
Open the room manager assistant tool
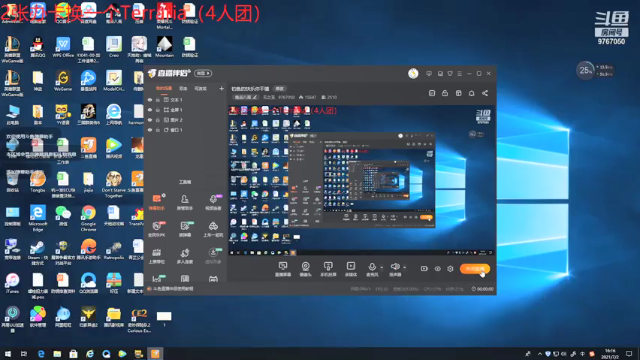tap(184, 202)
